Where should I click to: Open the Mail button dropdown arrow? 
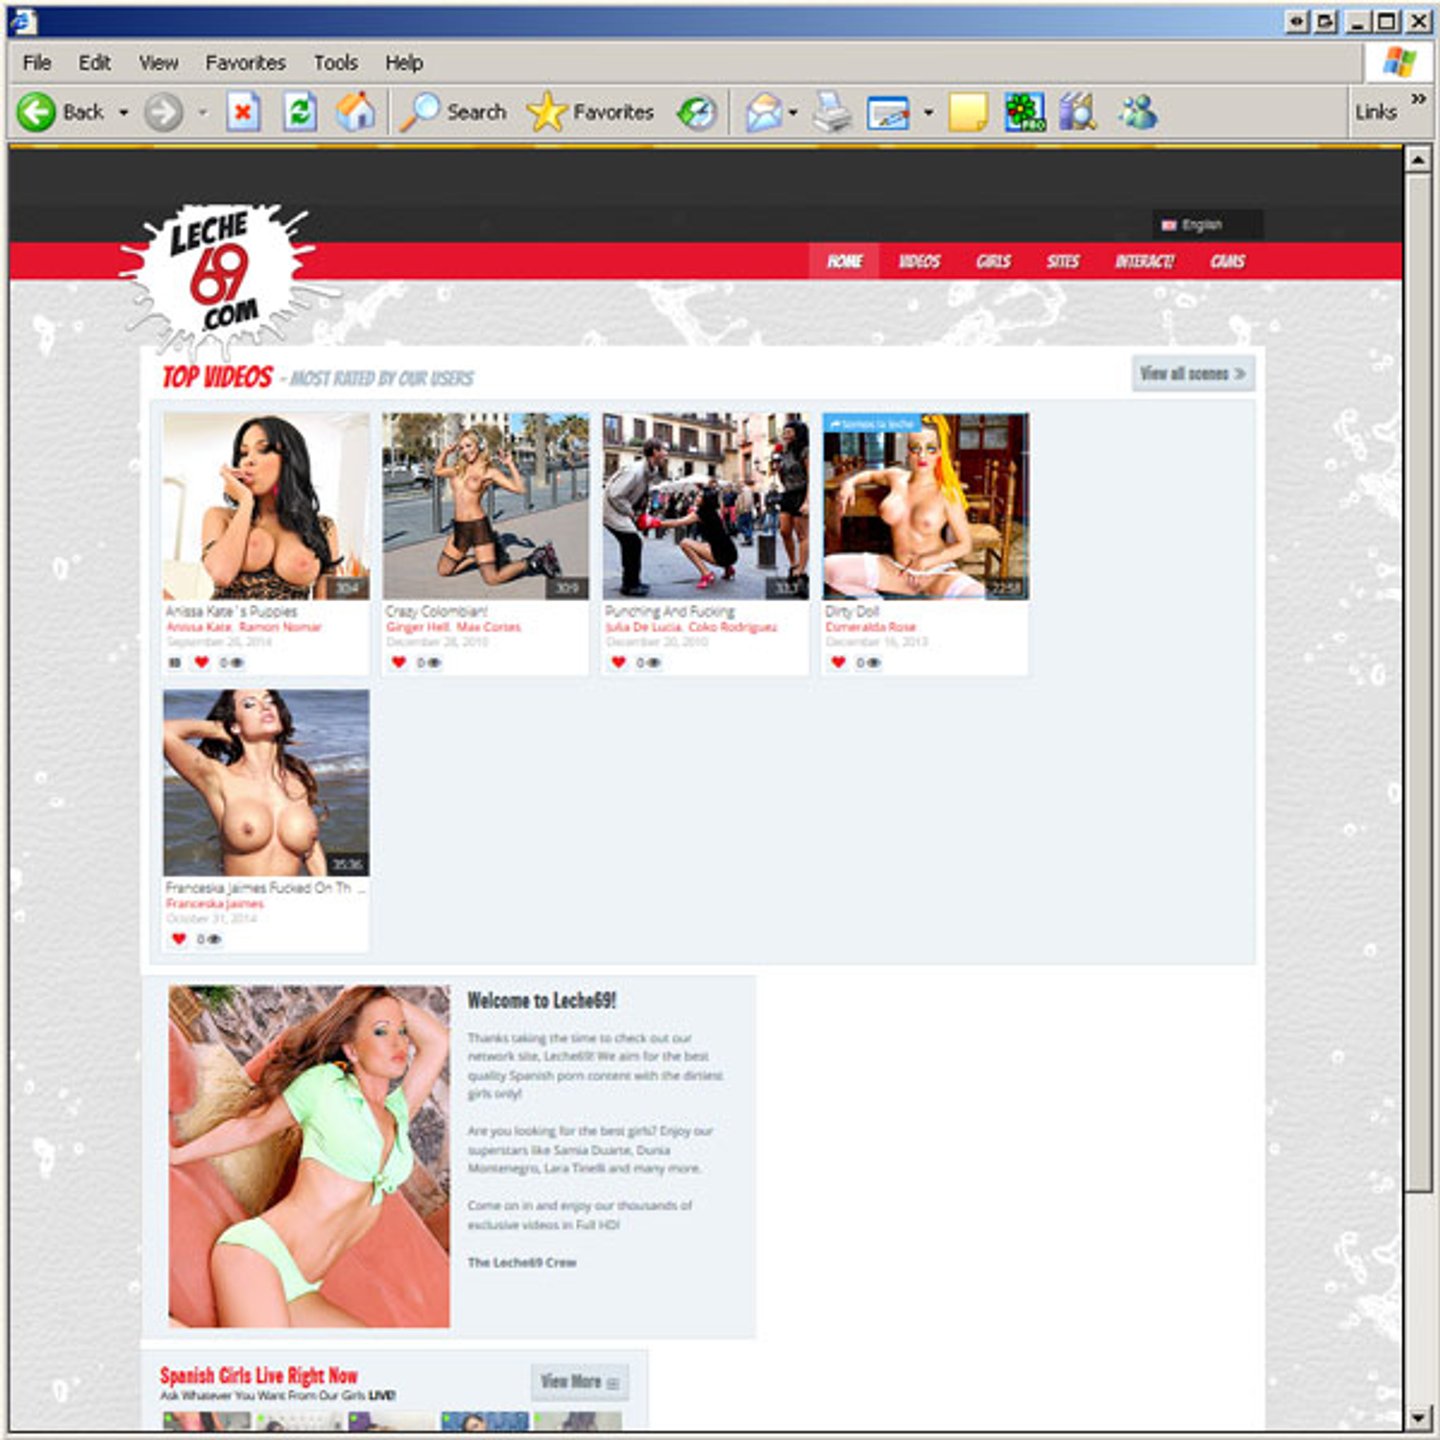[x=793, y=112]
